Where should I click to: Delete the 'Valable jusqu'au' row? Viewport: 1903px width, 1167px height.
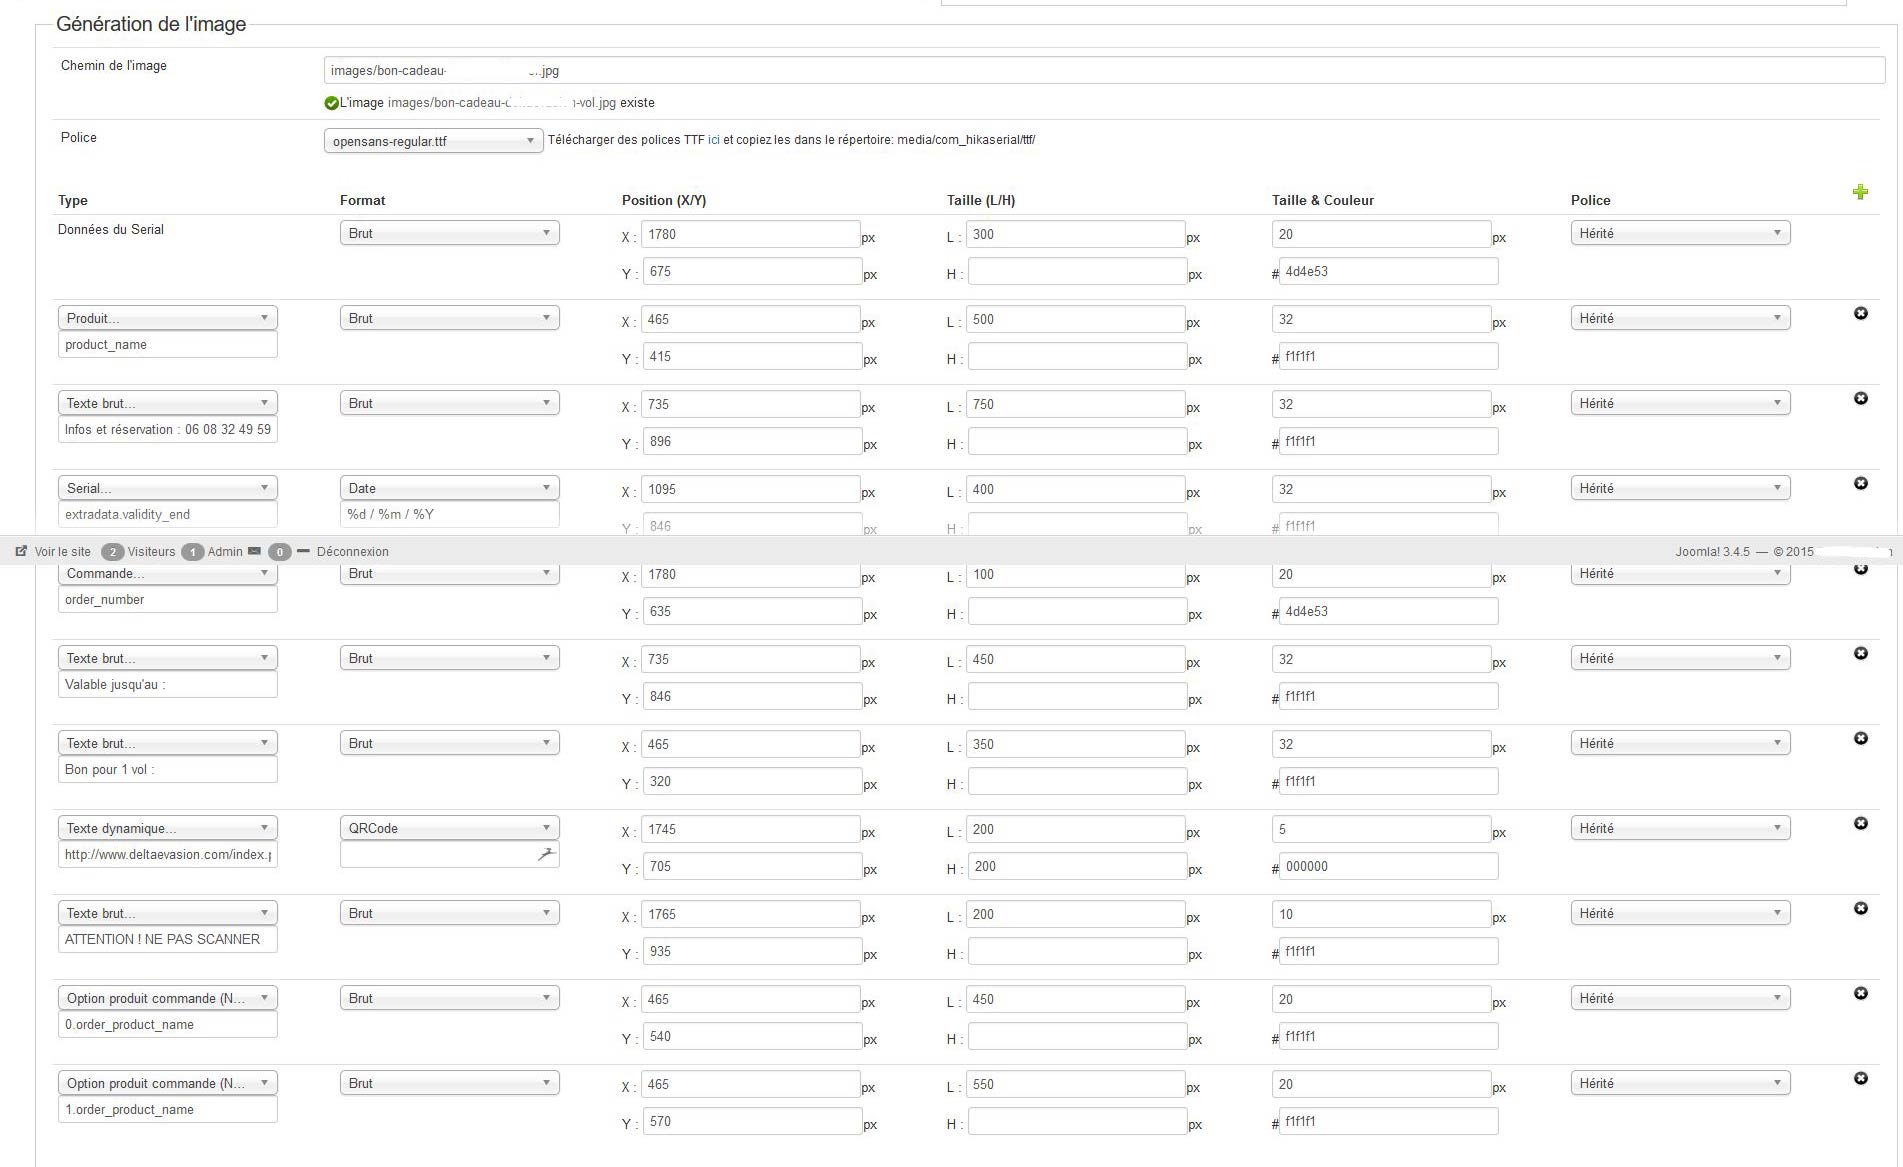click(1860, 654)
